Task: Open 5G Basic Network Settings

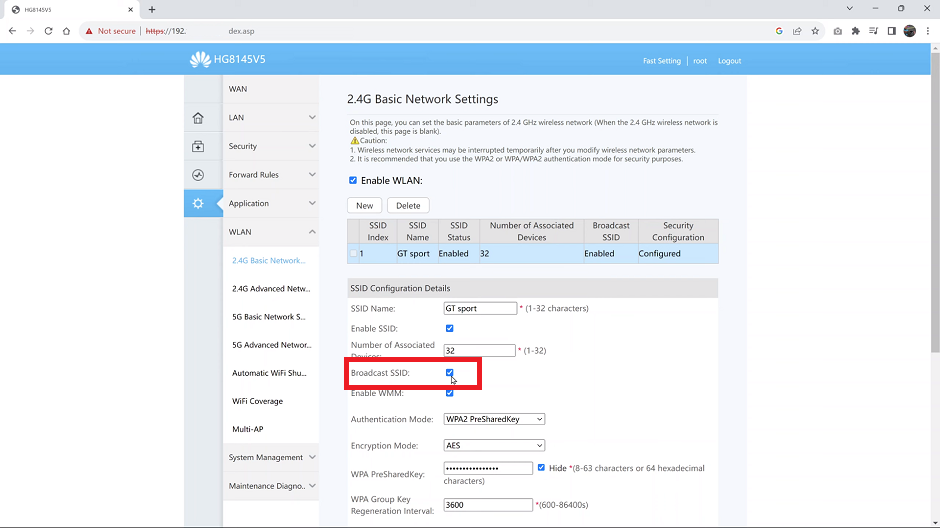Action: [x=269, y=317]
